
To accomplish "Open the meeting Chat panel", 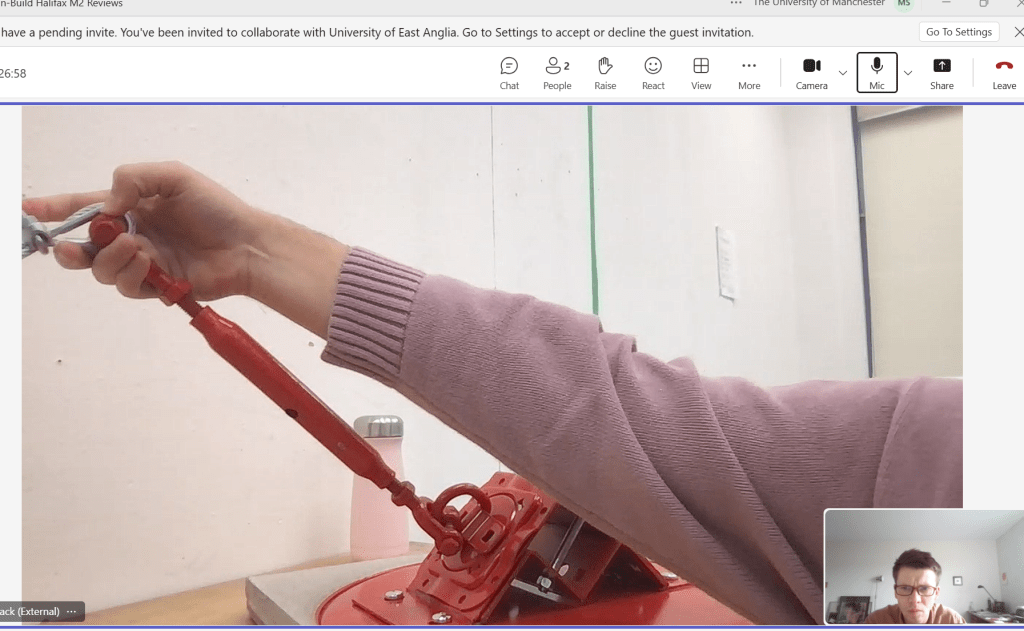I will coord(509,73).
